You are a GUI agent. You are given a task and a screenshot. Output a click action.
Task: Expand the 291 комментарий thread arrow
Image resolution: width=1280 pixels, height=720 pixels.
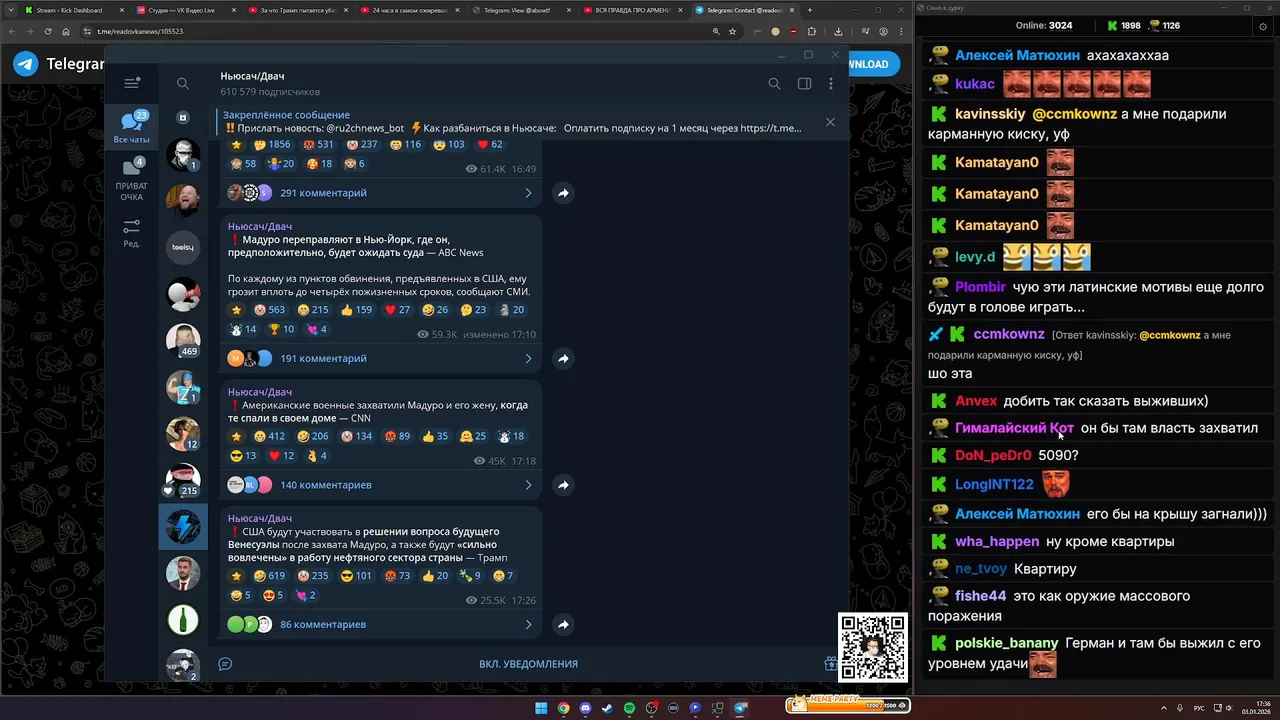point(528,193)
